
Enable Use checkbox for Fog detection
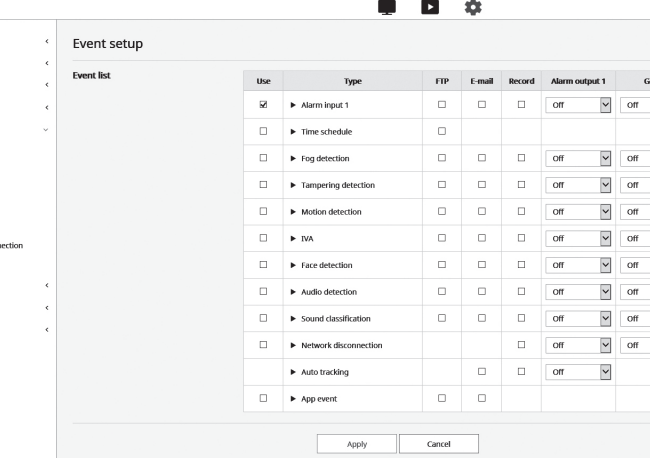263,158
